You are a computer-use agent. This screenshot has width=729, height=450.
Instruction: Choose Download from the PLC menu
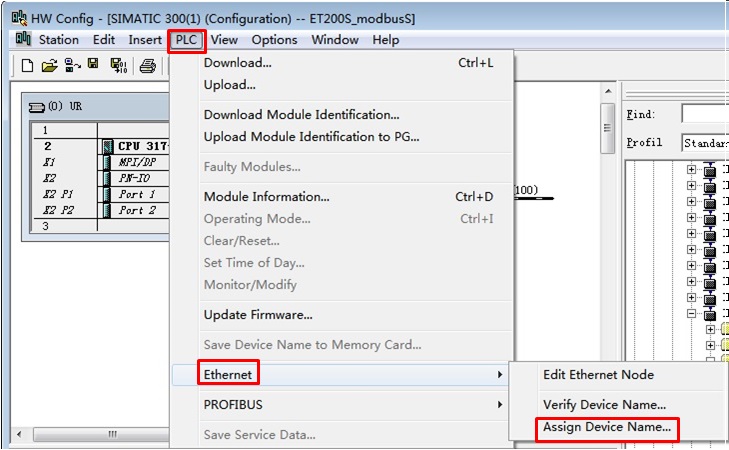coord(238,63)
